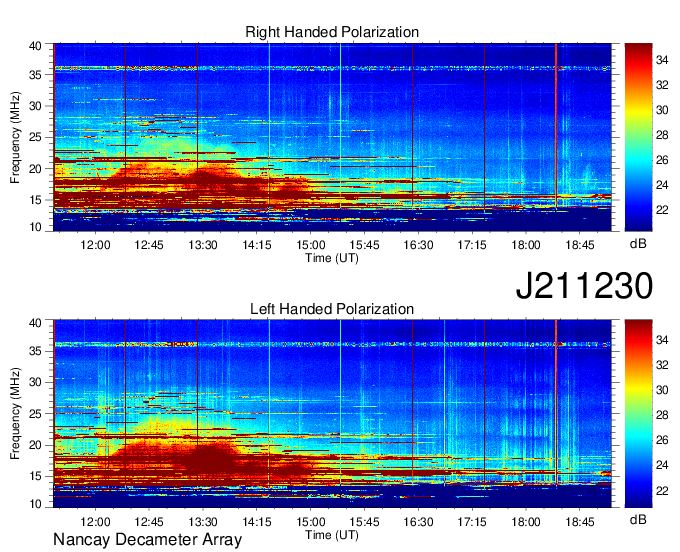Click the 12:00 tick under the top plot
This screenshot has width=680, height=552.
(95, 245)
